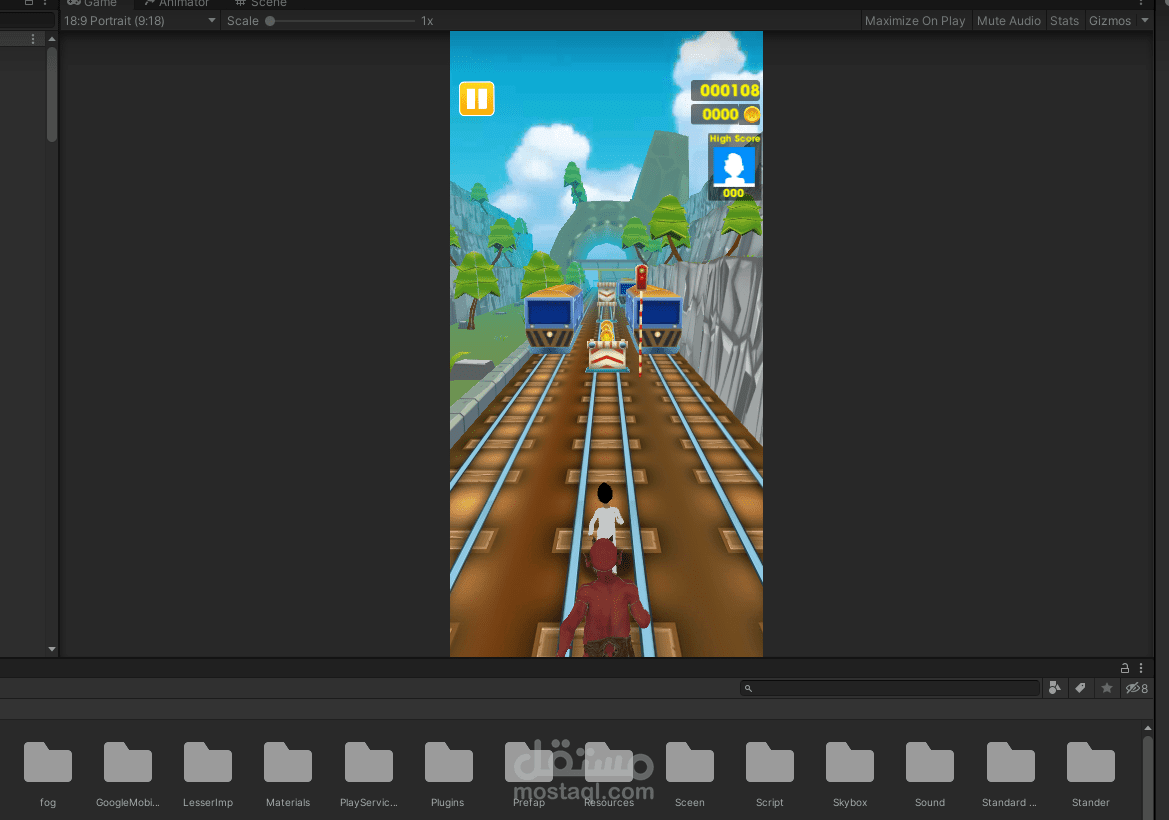Pause the game with the orange pause button
Image resolution: width=1169 pixels, height=820 pixels.
pyautogui.click(x=476, y=98)
